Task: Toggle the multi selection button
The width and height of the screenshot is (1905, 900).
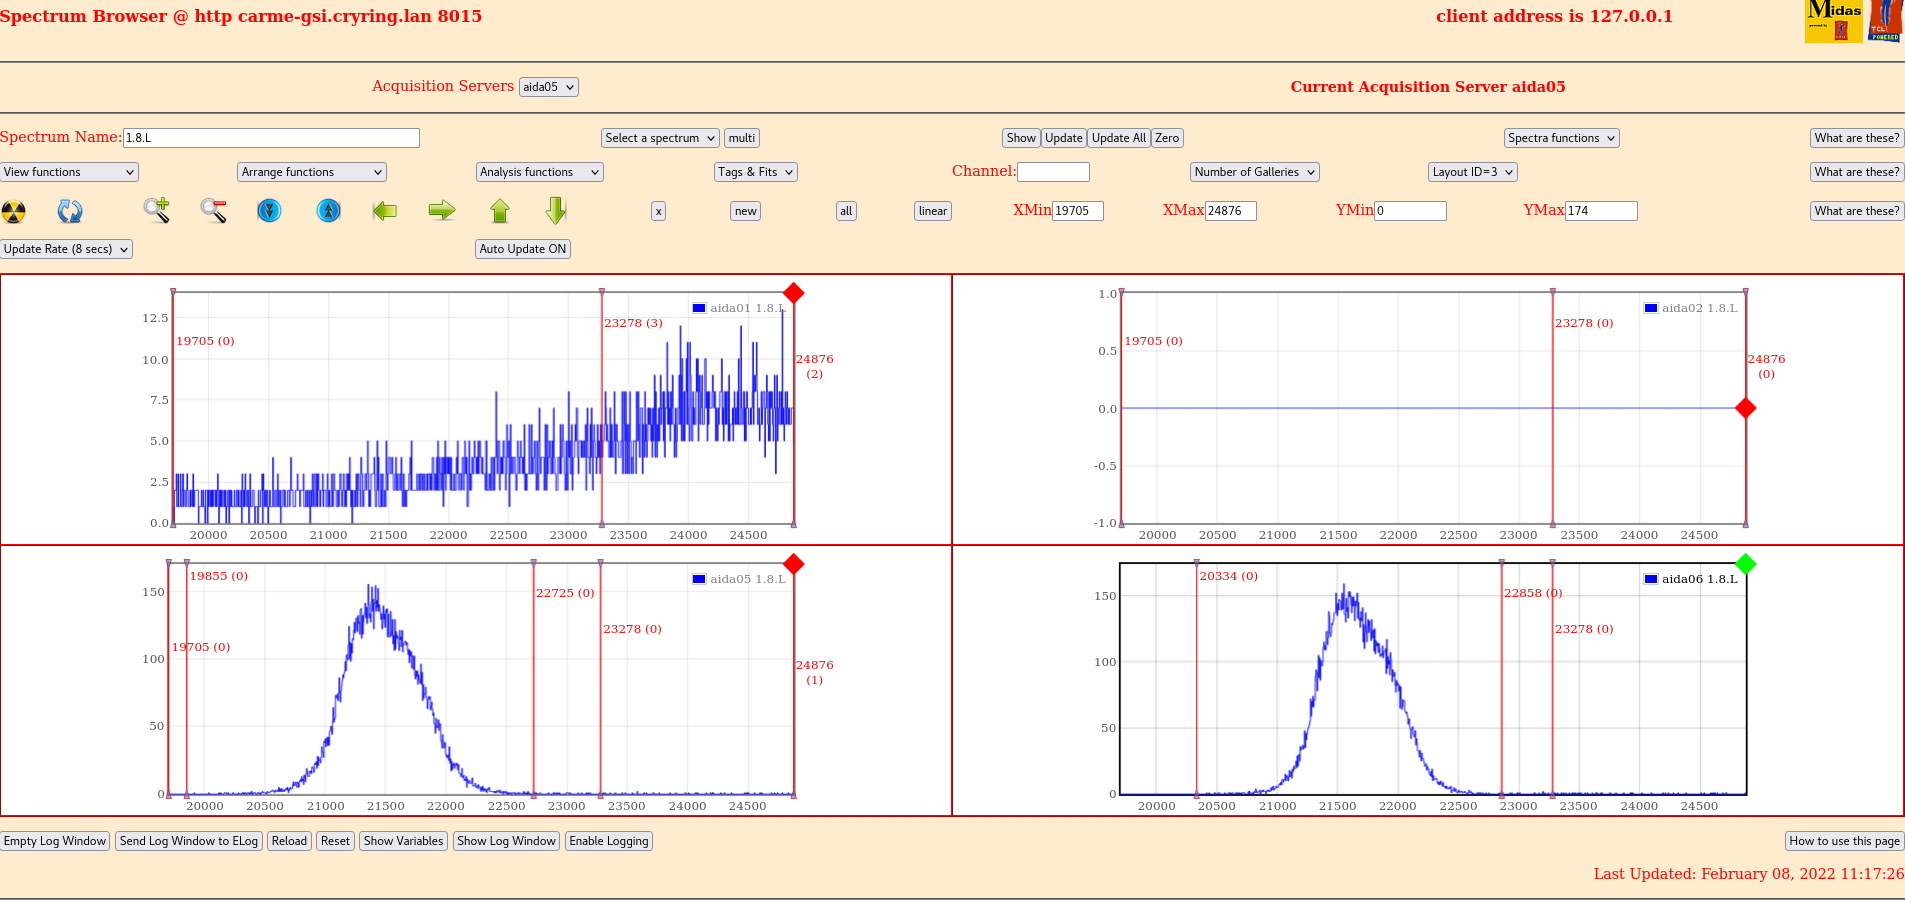Action: 742,138
